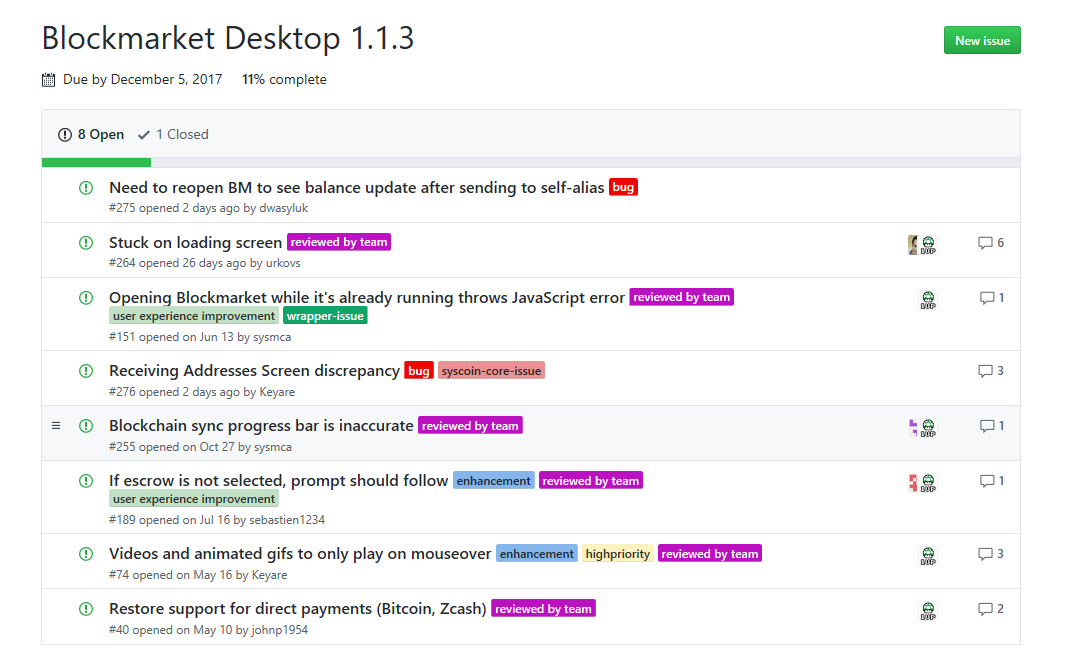
Task: Click the Blockmarket Desktop 1.1.3 heading
Action: [x=228, y=38]
